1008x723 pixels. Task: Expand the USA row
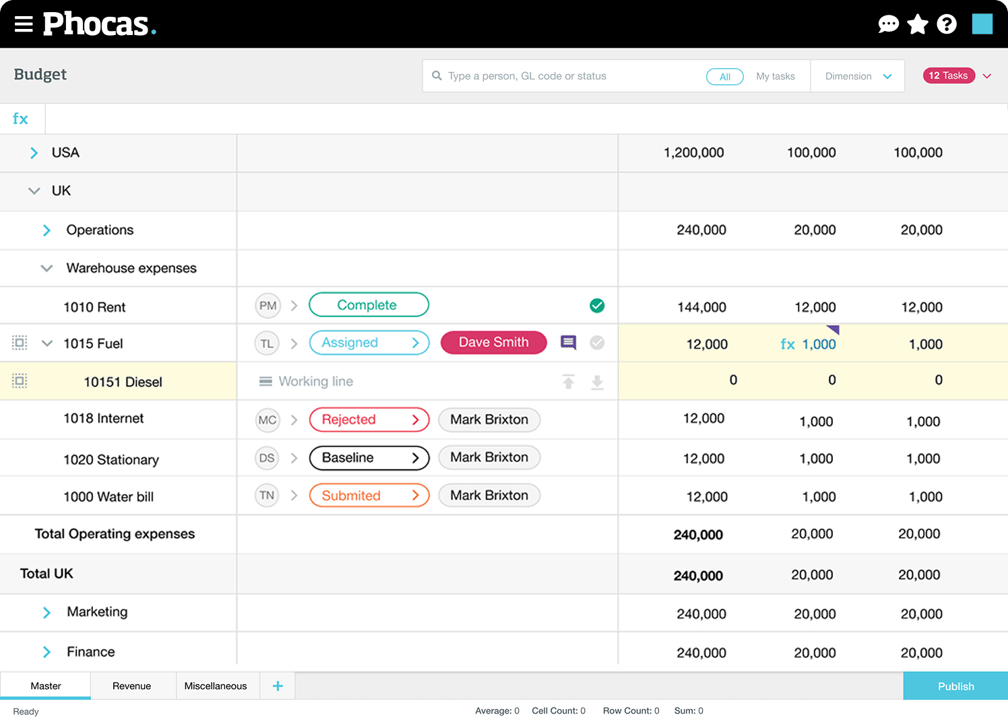(x=34, y=153)
